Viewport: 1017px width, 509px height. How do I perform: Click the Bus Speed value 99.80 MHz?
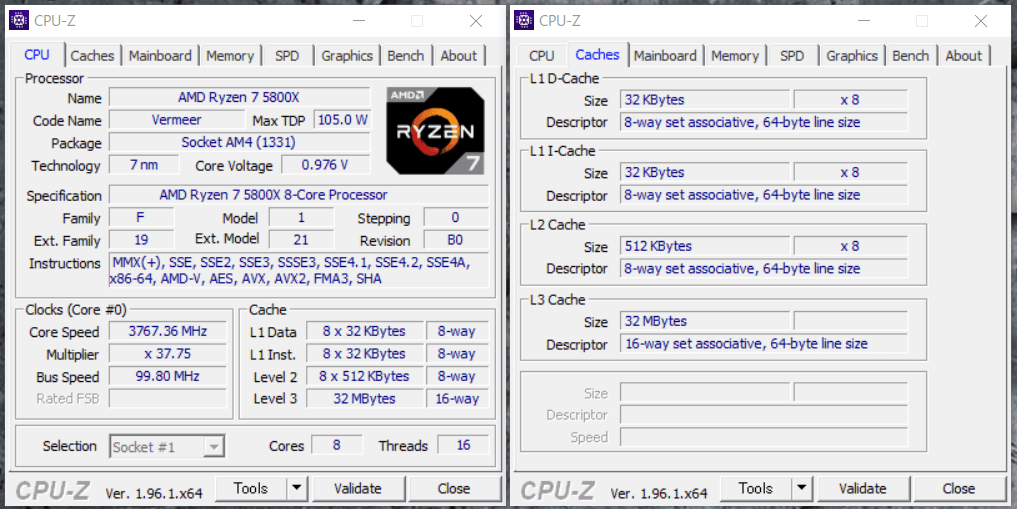tap(168, 376)
